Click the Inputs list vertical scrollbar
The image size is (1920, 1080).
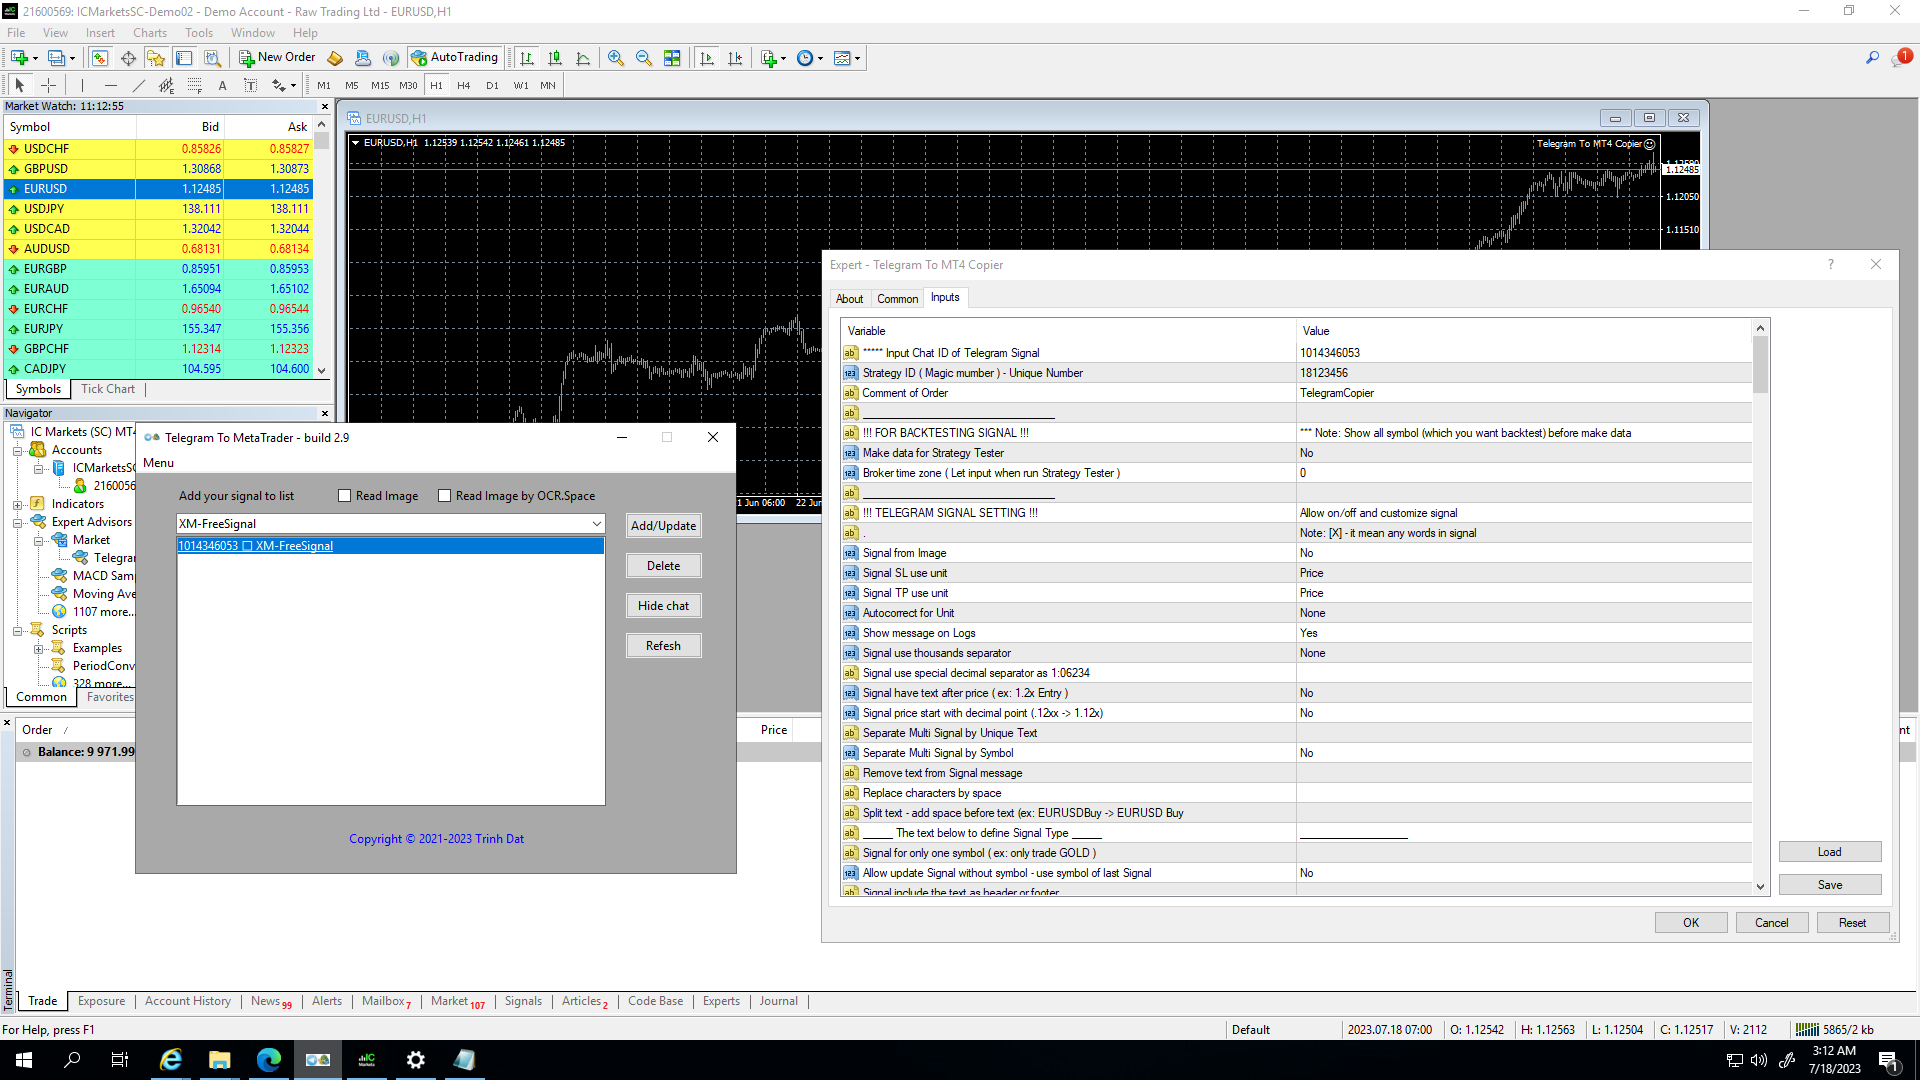(1760, 607)
